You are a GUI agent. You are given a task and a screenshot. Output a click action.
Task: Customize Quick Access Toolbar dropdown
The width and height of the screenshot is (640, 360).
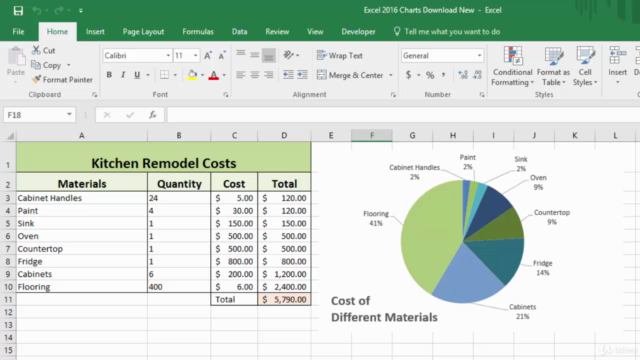click(x=81, y=11)
